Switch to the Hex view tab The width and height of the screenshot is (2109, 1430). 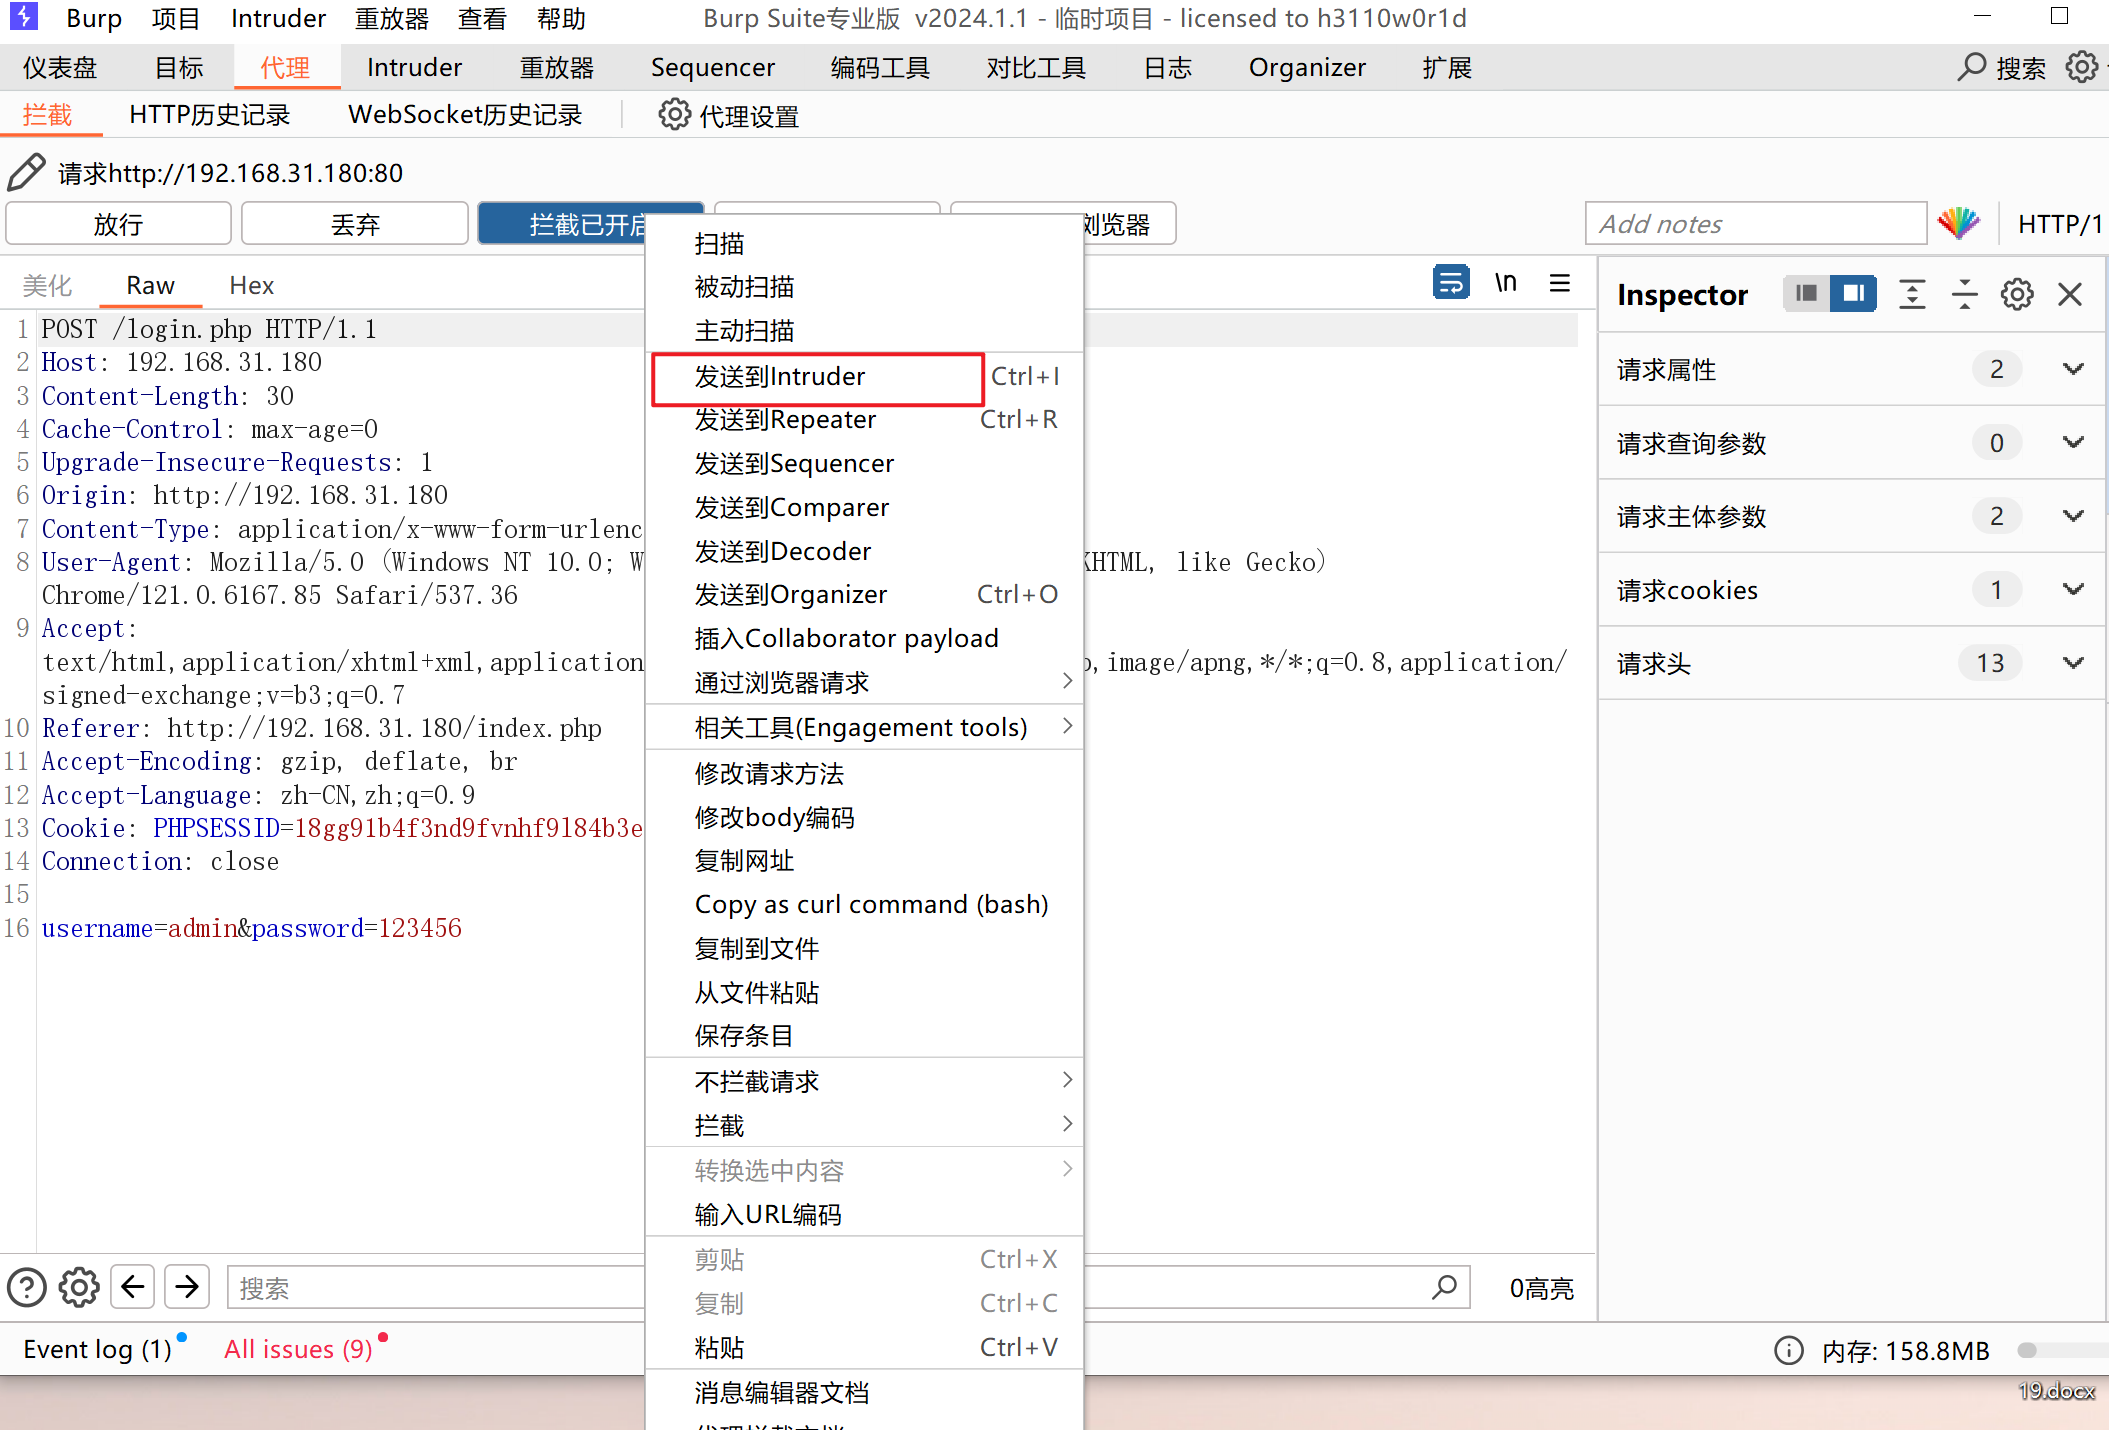tap(251, 285)
